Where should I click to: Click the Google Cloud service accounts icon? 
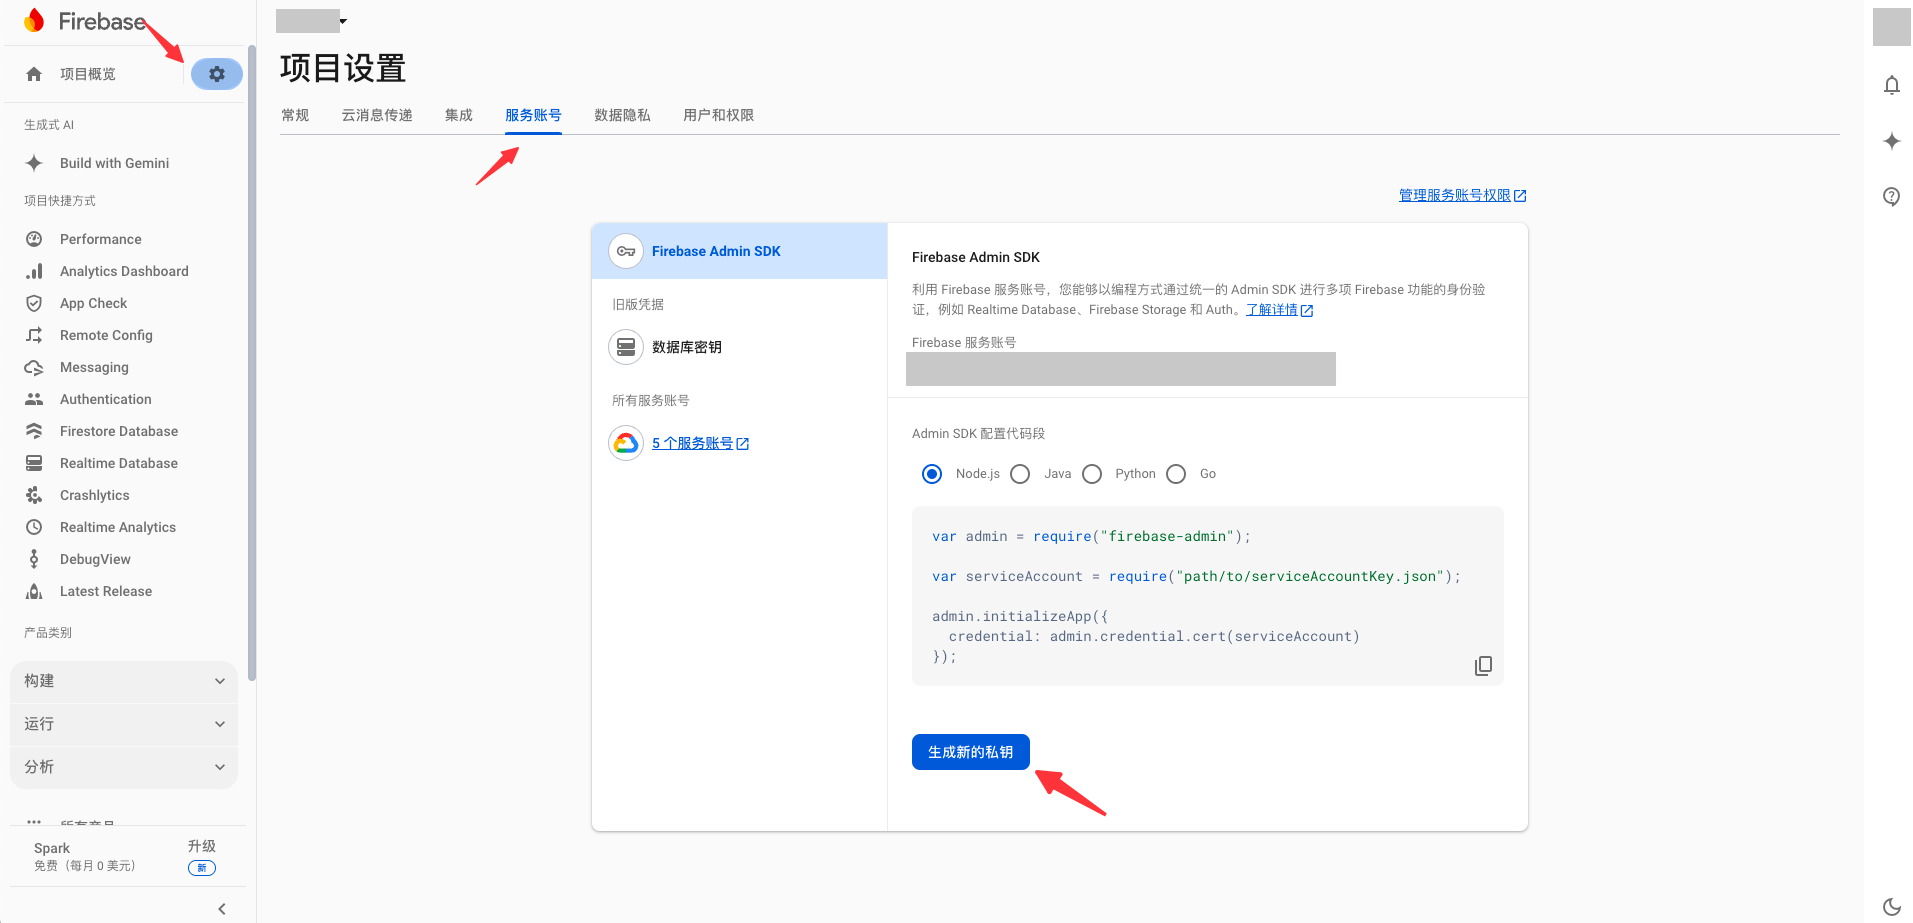coord(626,443)
